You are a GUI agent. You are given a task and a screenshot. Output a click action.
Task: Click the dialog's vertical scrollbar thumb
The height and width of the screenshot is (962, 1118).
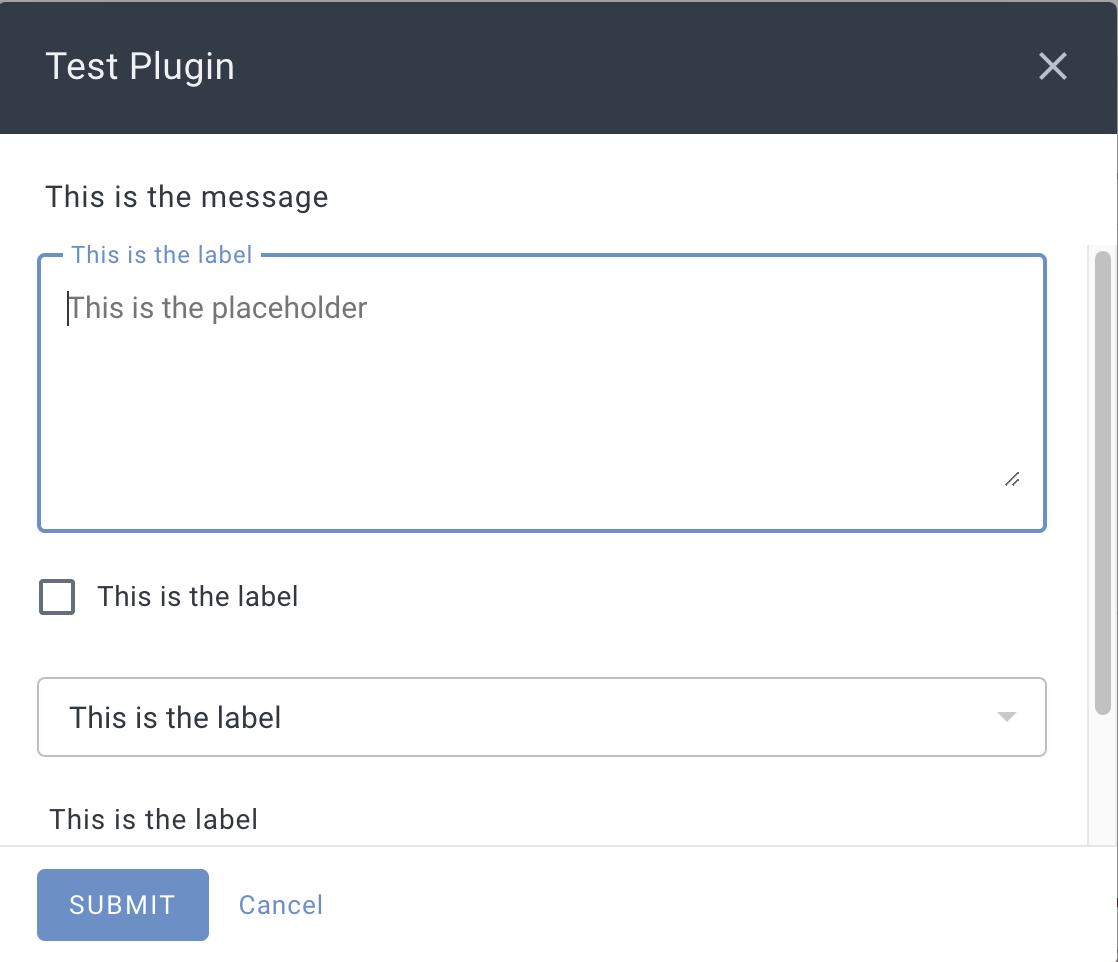[1103, 483]
